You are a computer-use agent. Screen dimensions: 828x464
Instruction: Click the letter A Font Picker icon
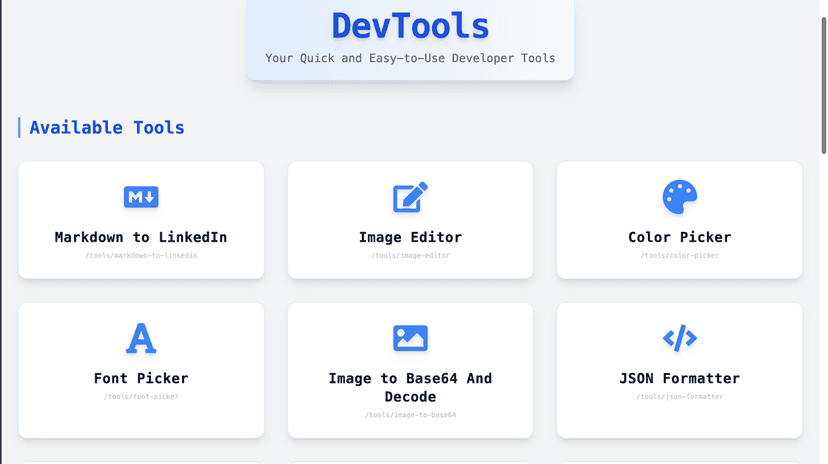tap(141, 338)
